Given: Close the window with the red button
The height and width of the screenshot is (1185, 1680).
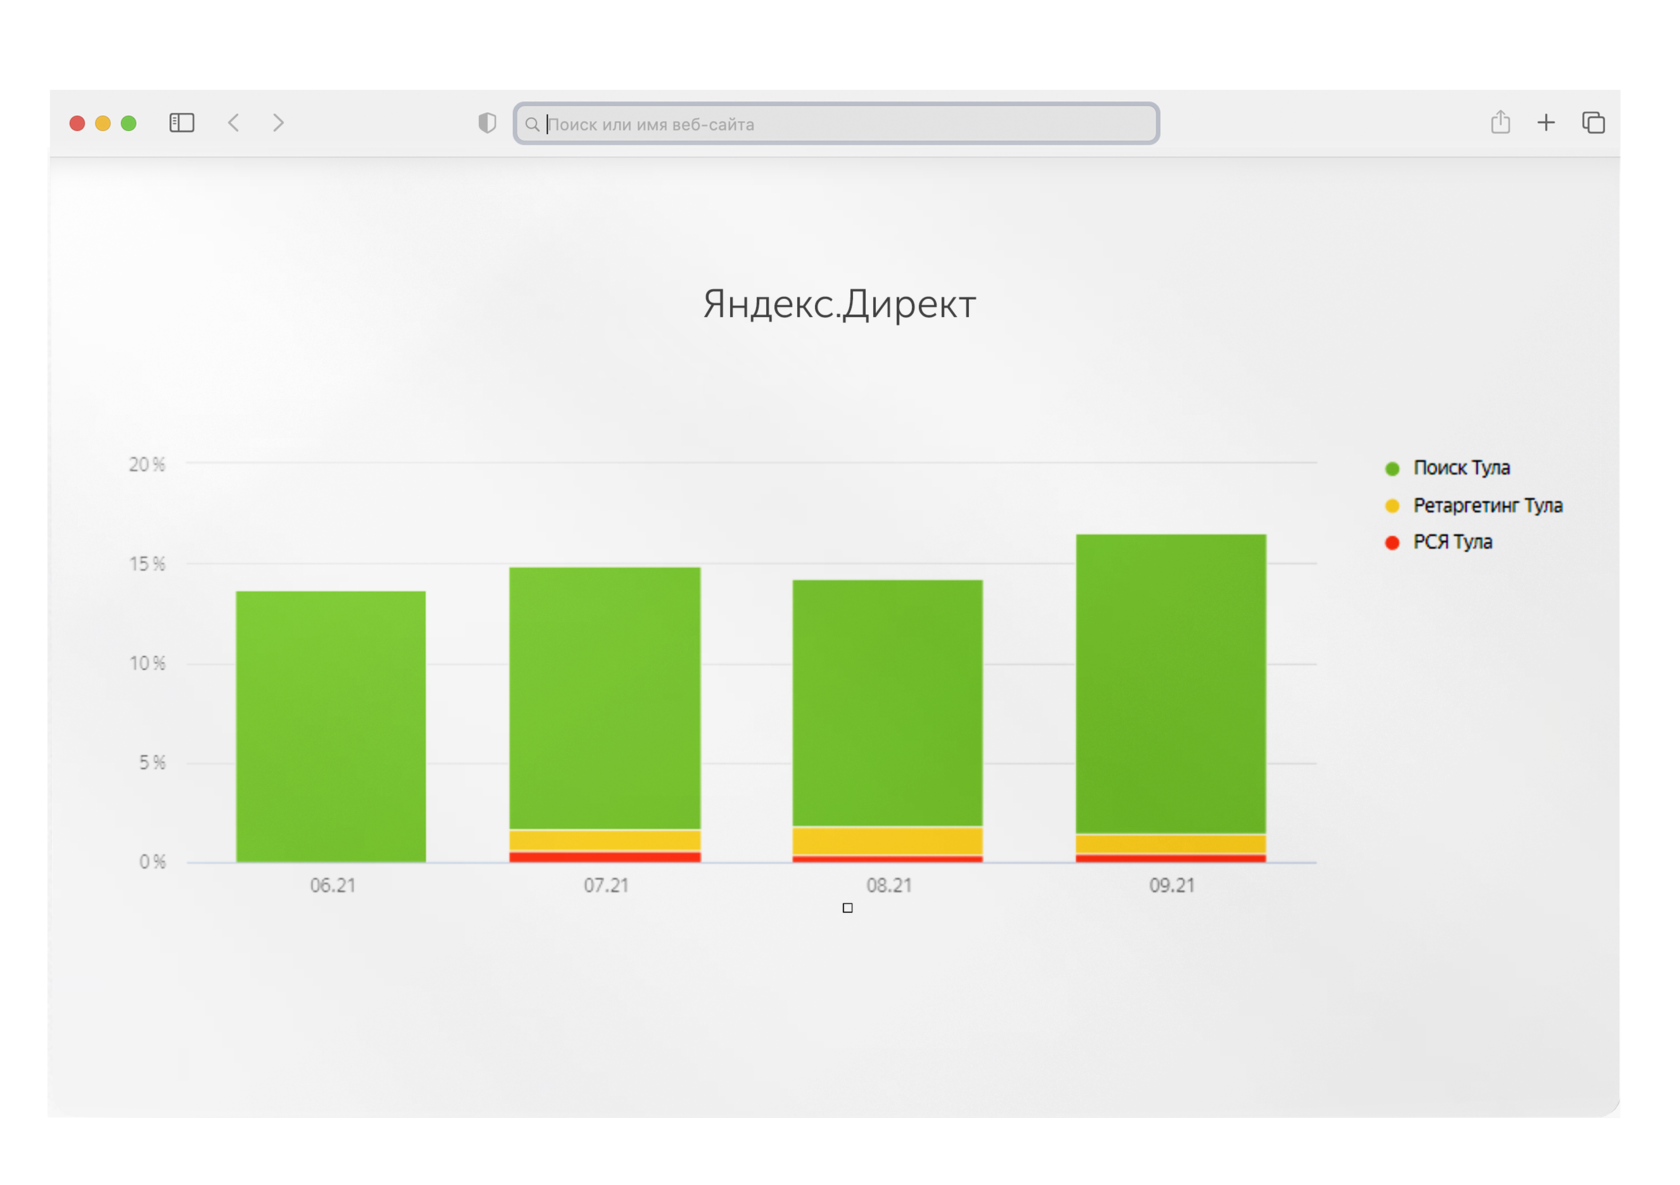Looking at the screenshot, I should pos(77,123).
